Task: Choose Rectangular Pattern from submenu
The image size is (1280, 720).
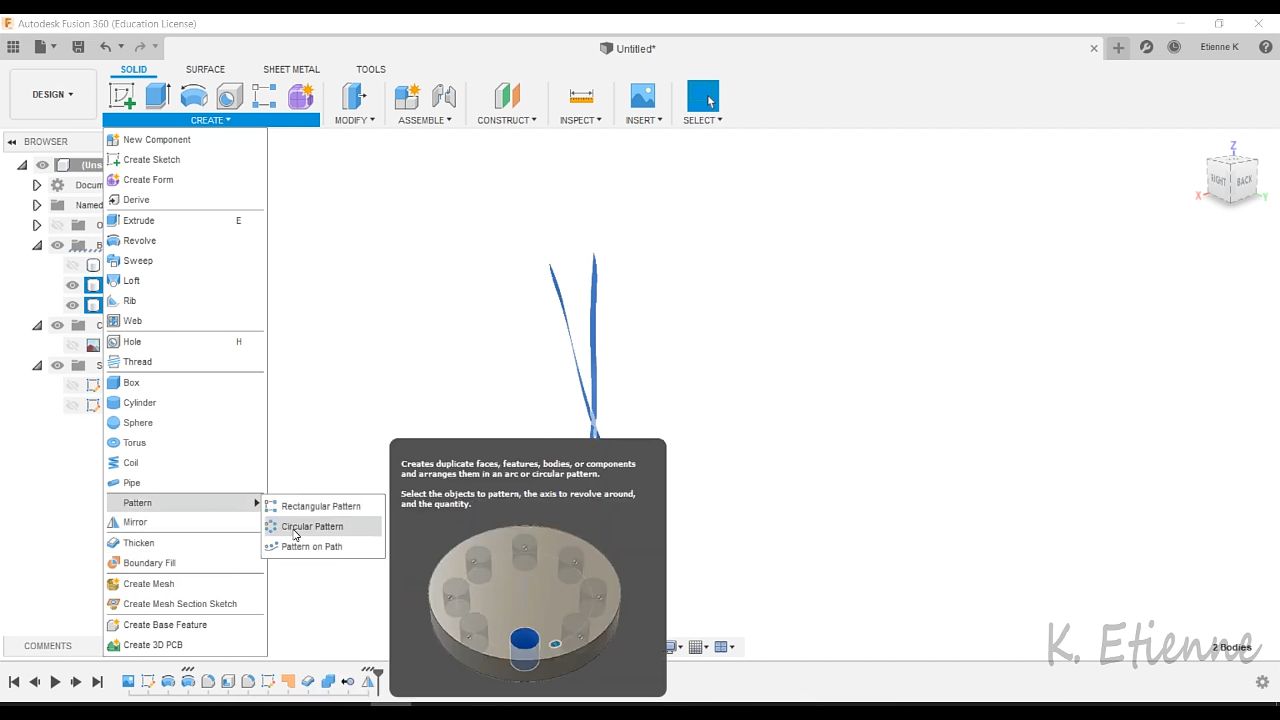Action: point(322,506)
